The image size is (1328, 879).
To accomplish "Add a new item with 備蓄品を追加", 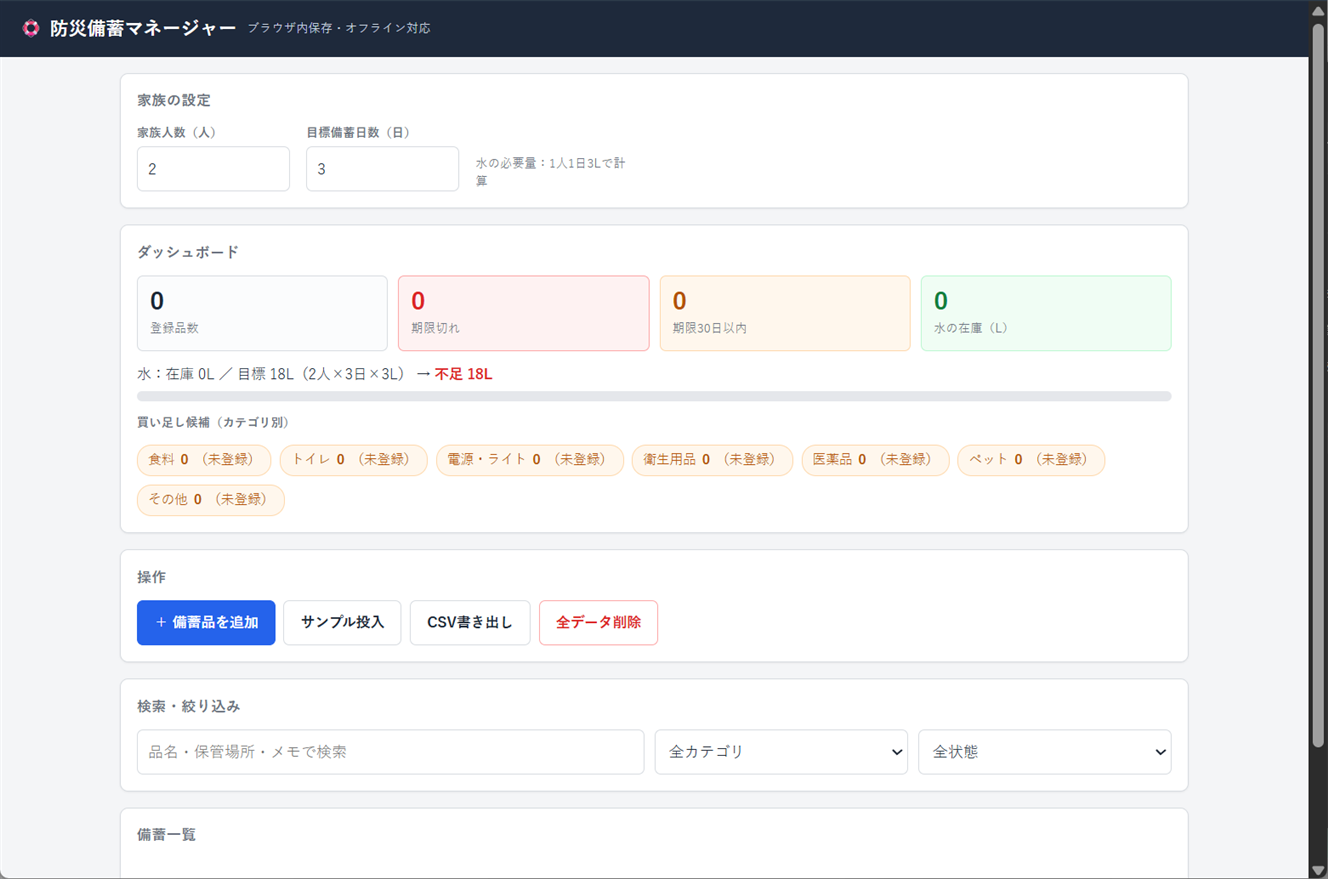I will pyautogui.click(x=206, y=622).
